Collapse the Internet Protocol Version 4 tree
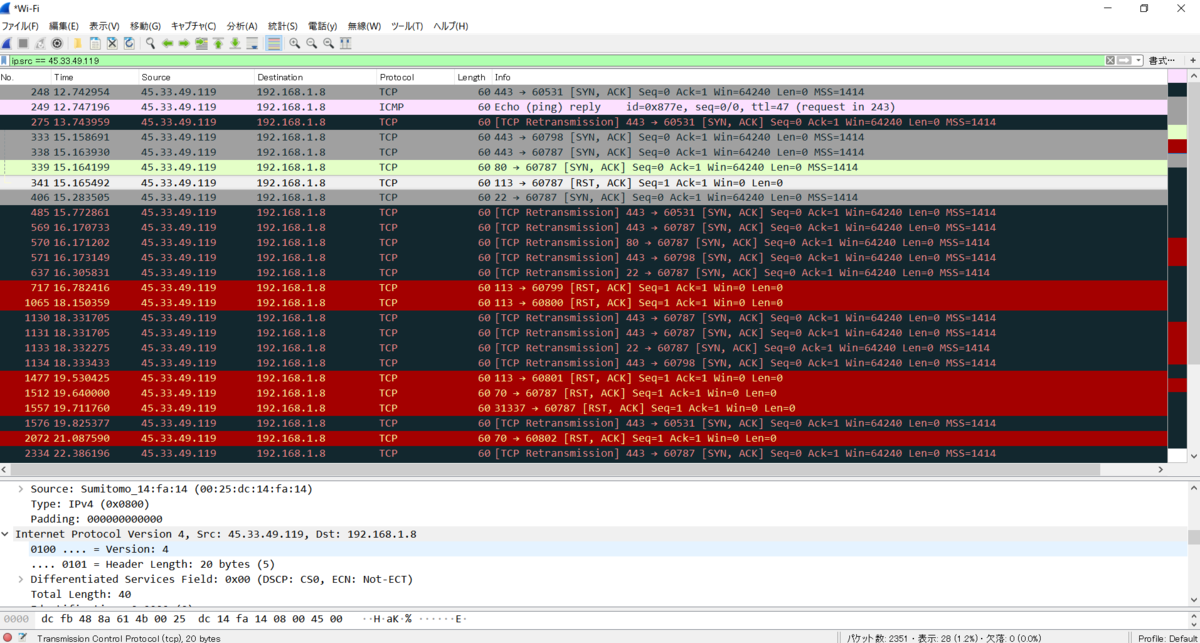 click(6, 534)
